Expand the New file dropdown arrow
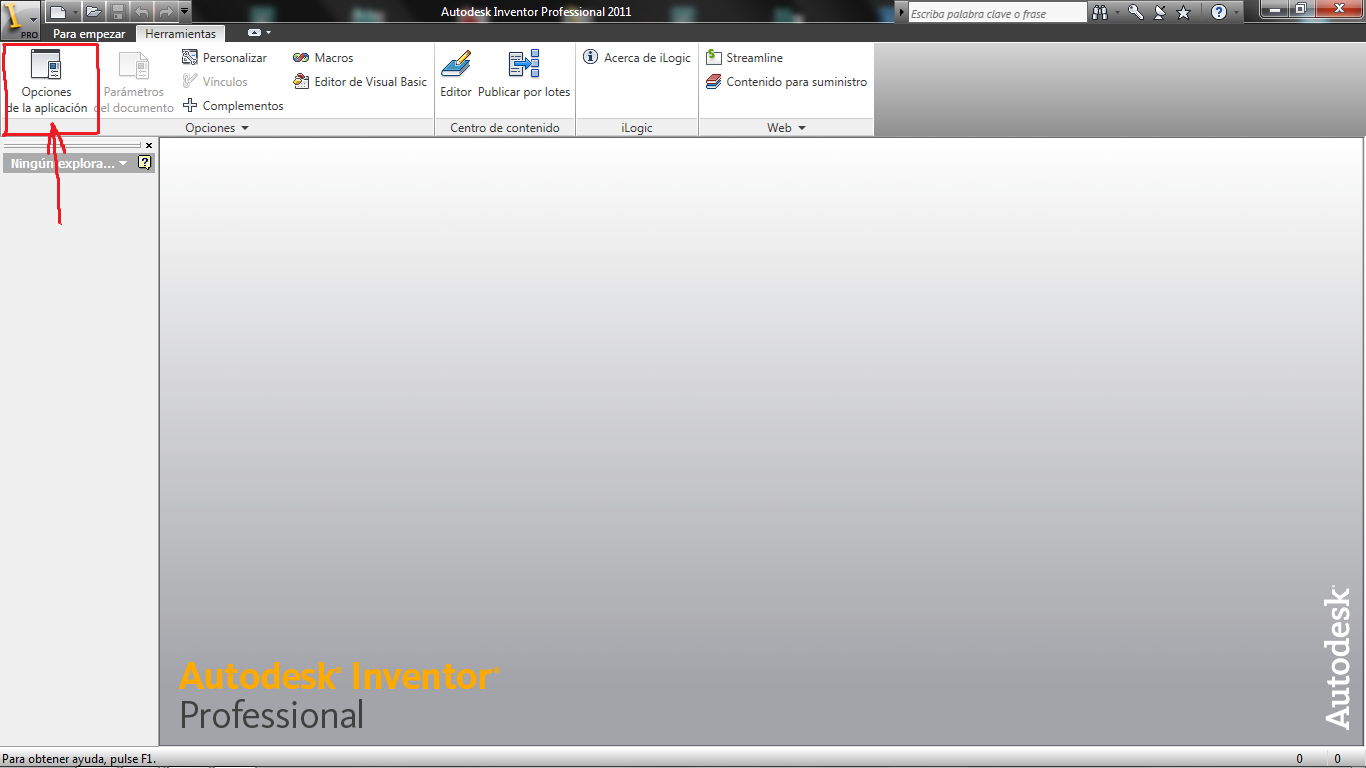1366x768 pixels. (x=75, y=12)
